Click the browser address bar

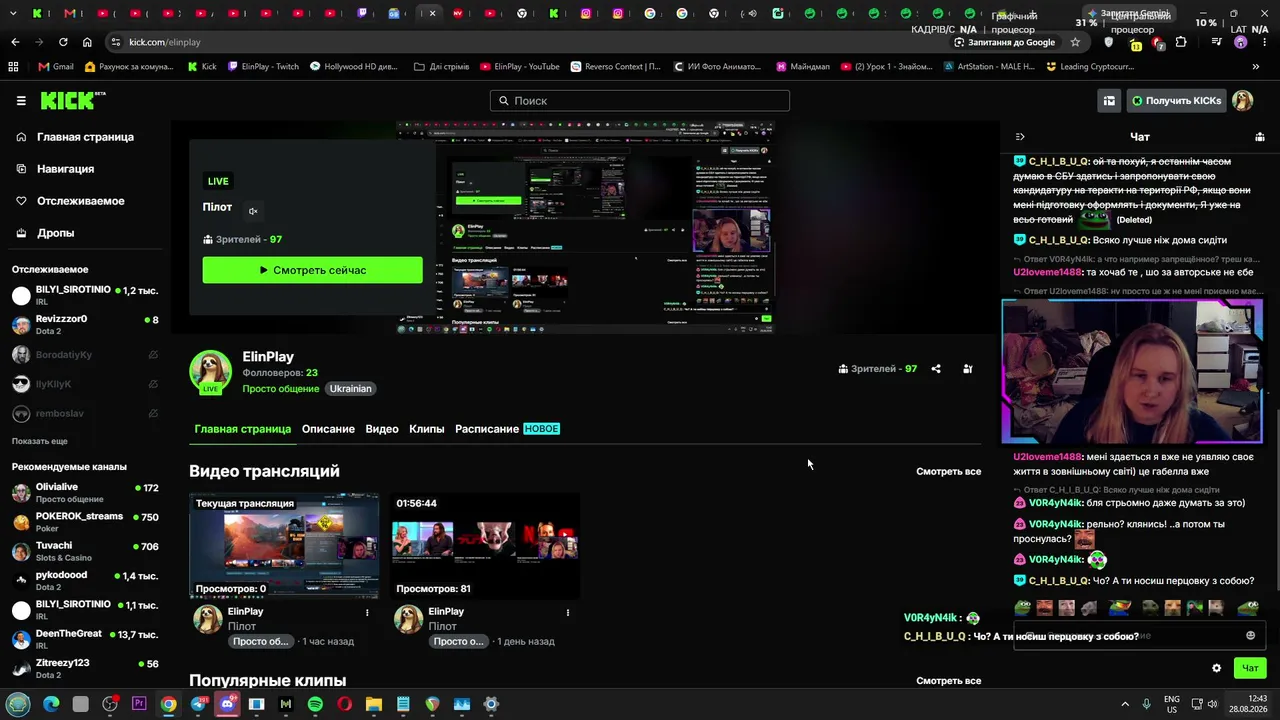tap(530, 42)
